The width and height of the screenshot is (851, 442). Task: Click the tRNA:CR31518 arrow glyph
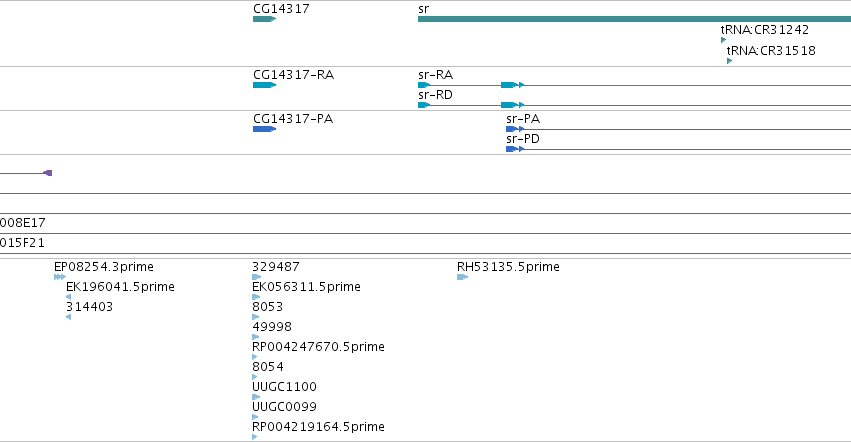(729, 61)
